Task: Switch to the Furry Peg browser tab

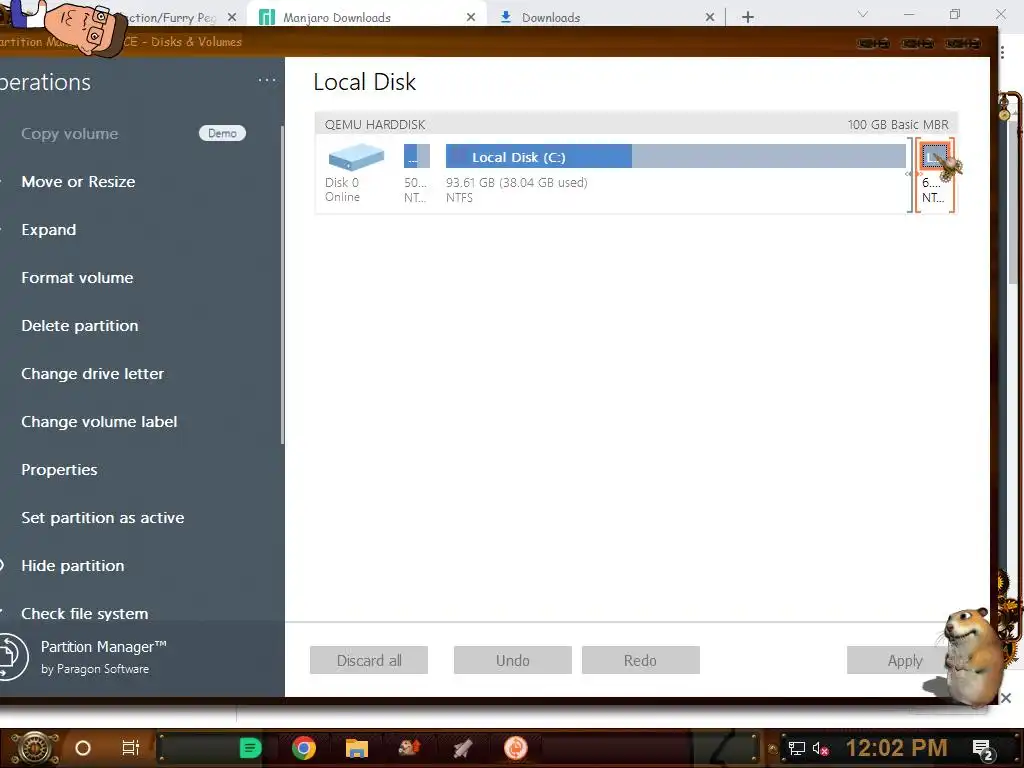Action: pos(172,18)
